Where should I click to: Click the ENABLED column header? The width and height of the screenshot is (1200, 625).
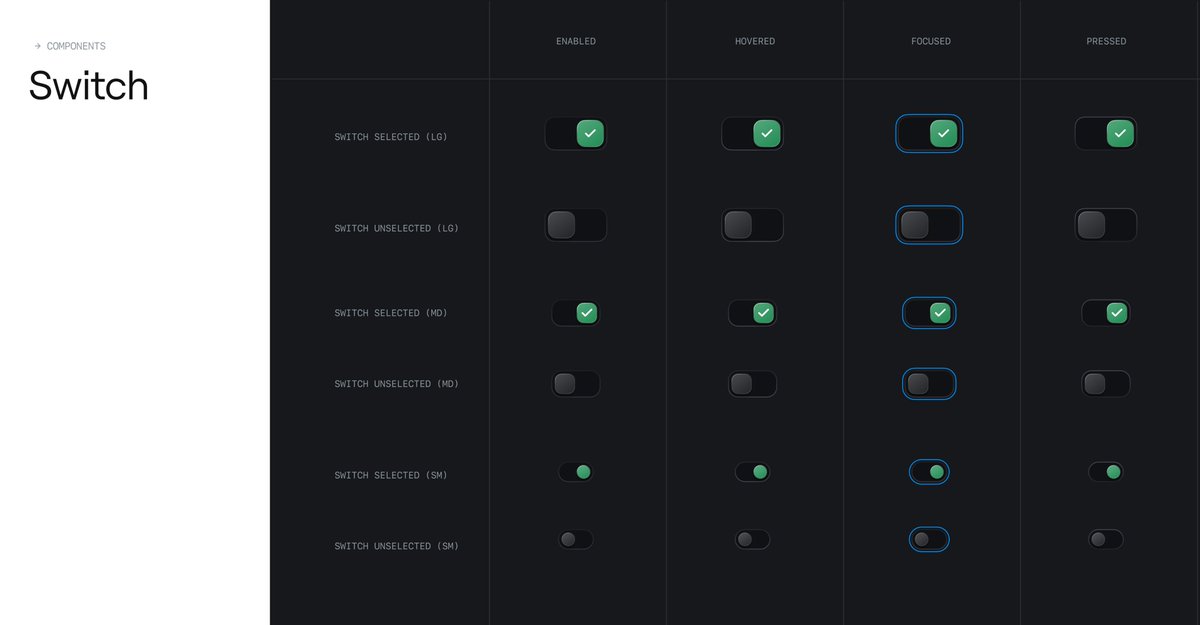(x=576, y=41)
